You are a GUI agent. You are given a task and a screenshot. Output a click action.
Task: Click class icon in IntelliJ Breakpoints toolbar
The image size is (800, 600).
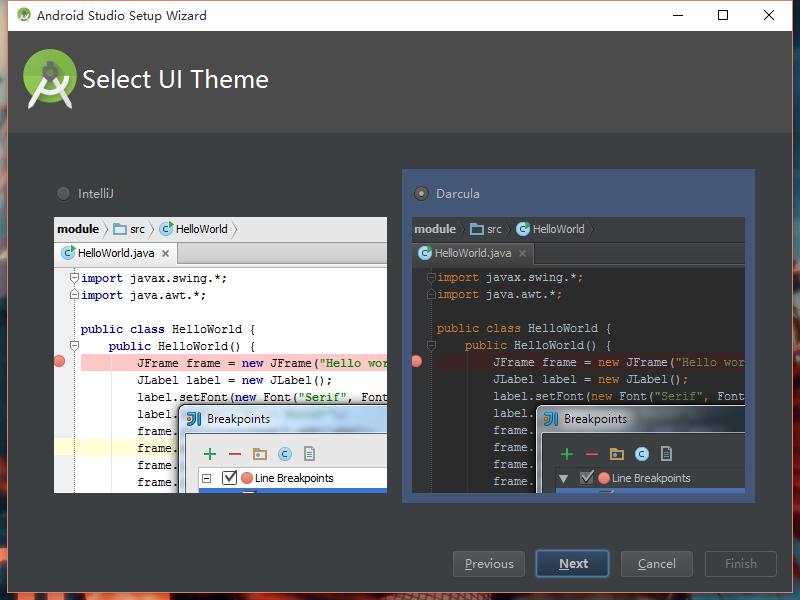tap(285, 454)
